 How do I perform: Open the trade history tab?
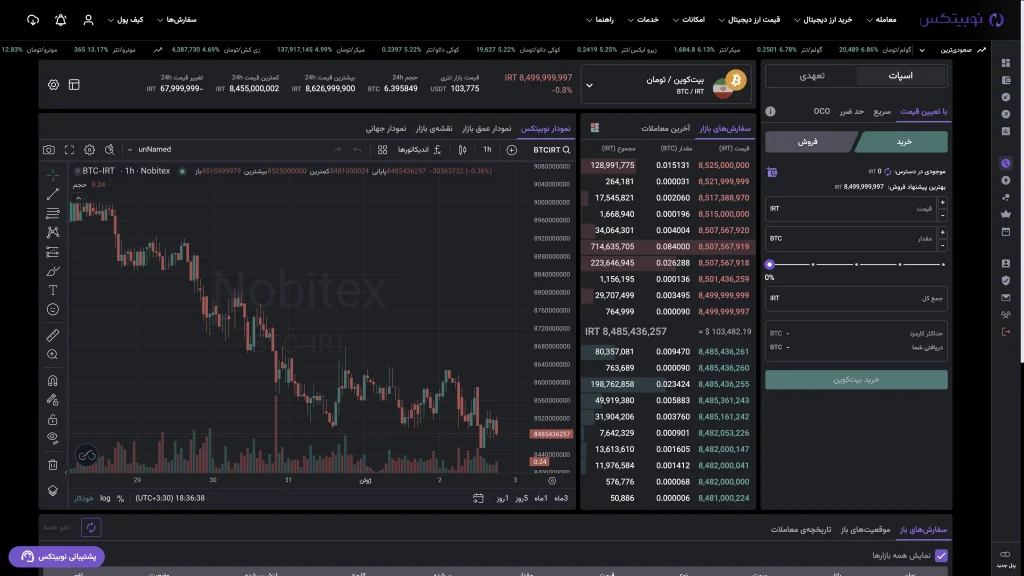point(801,530)
